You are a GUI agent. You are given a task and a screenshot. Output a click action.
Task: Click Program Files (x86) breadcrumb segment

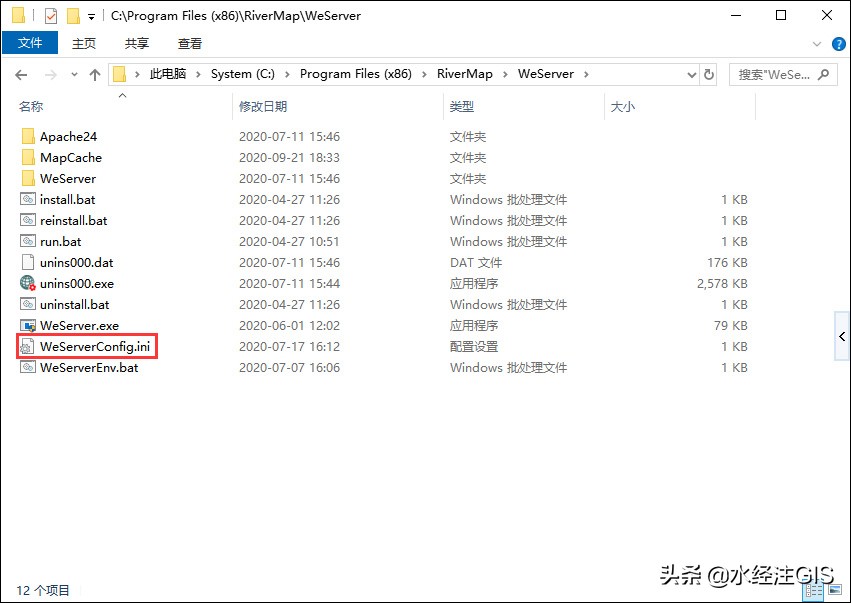point(355,74)
